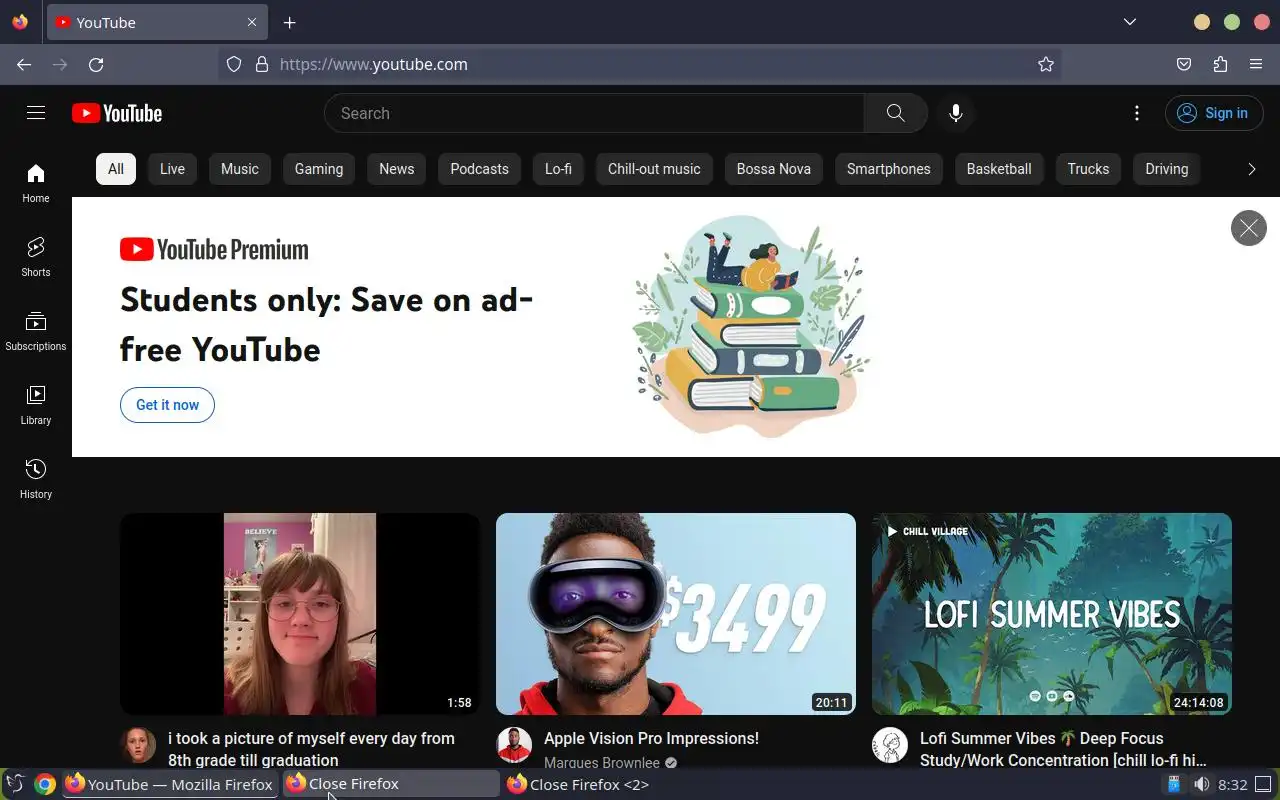Screen dimensions: 1280x800
Task: Click the Chill Village channel avatar
Action: [x=890, y=745]
